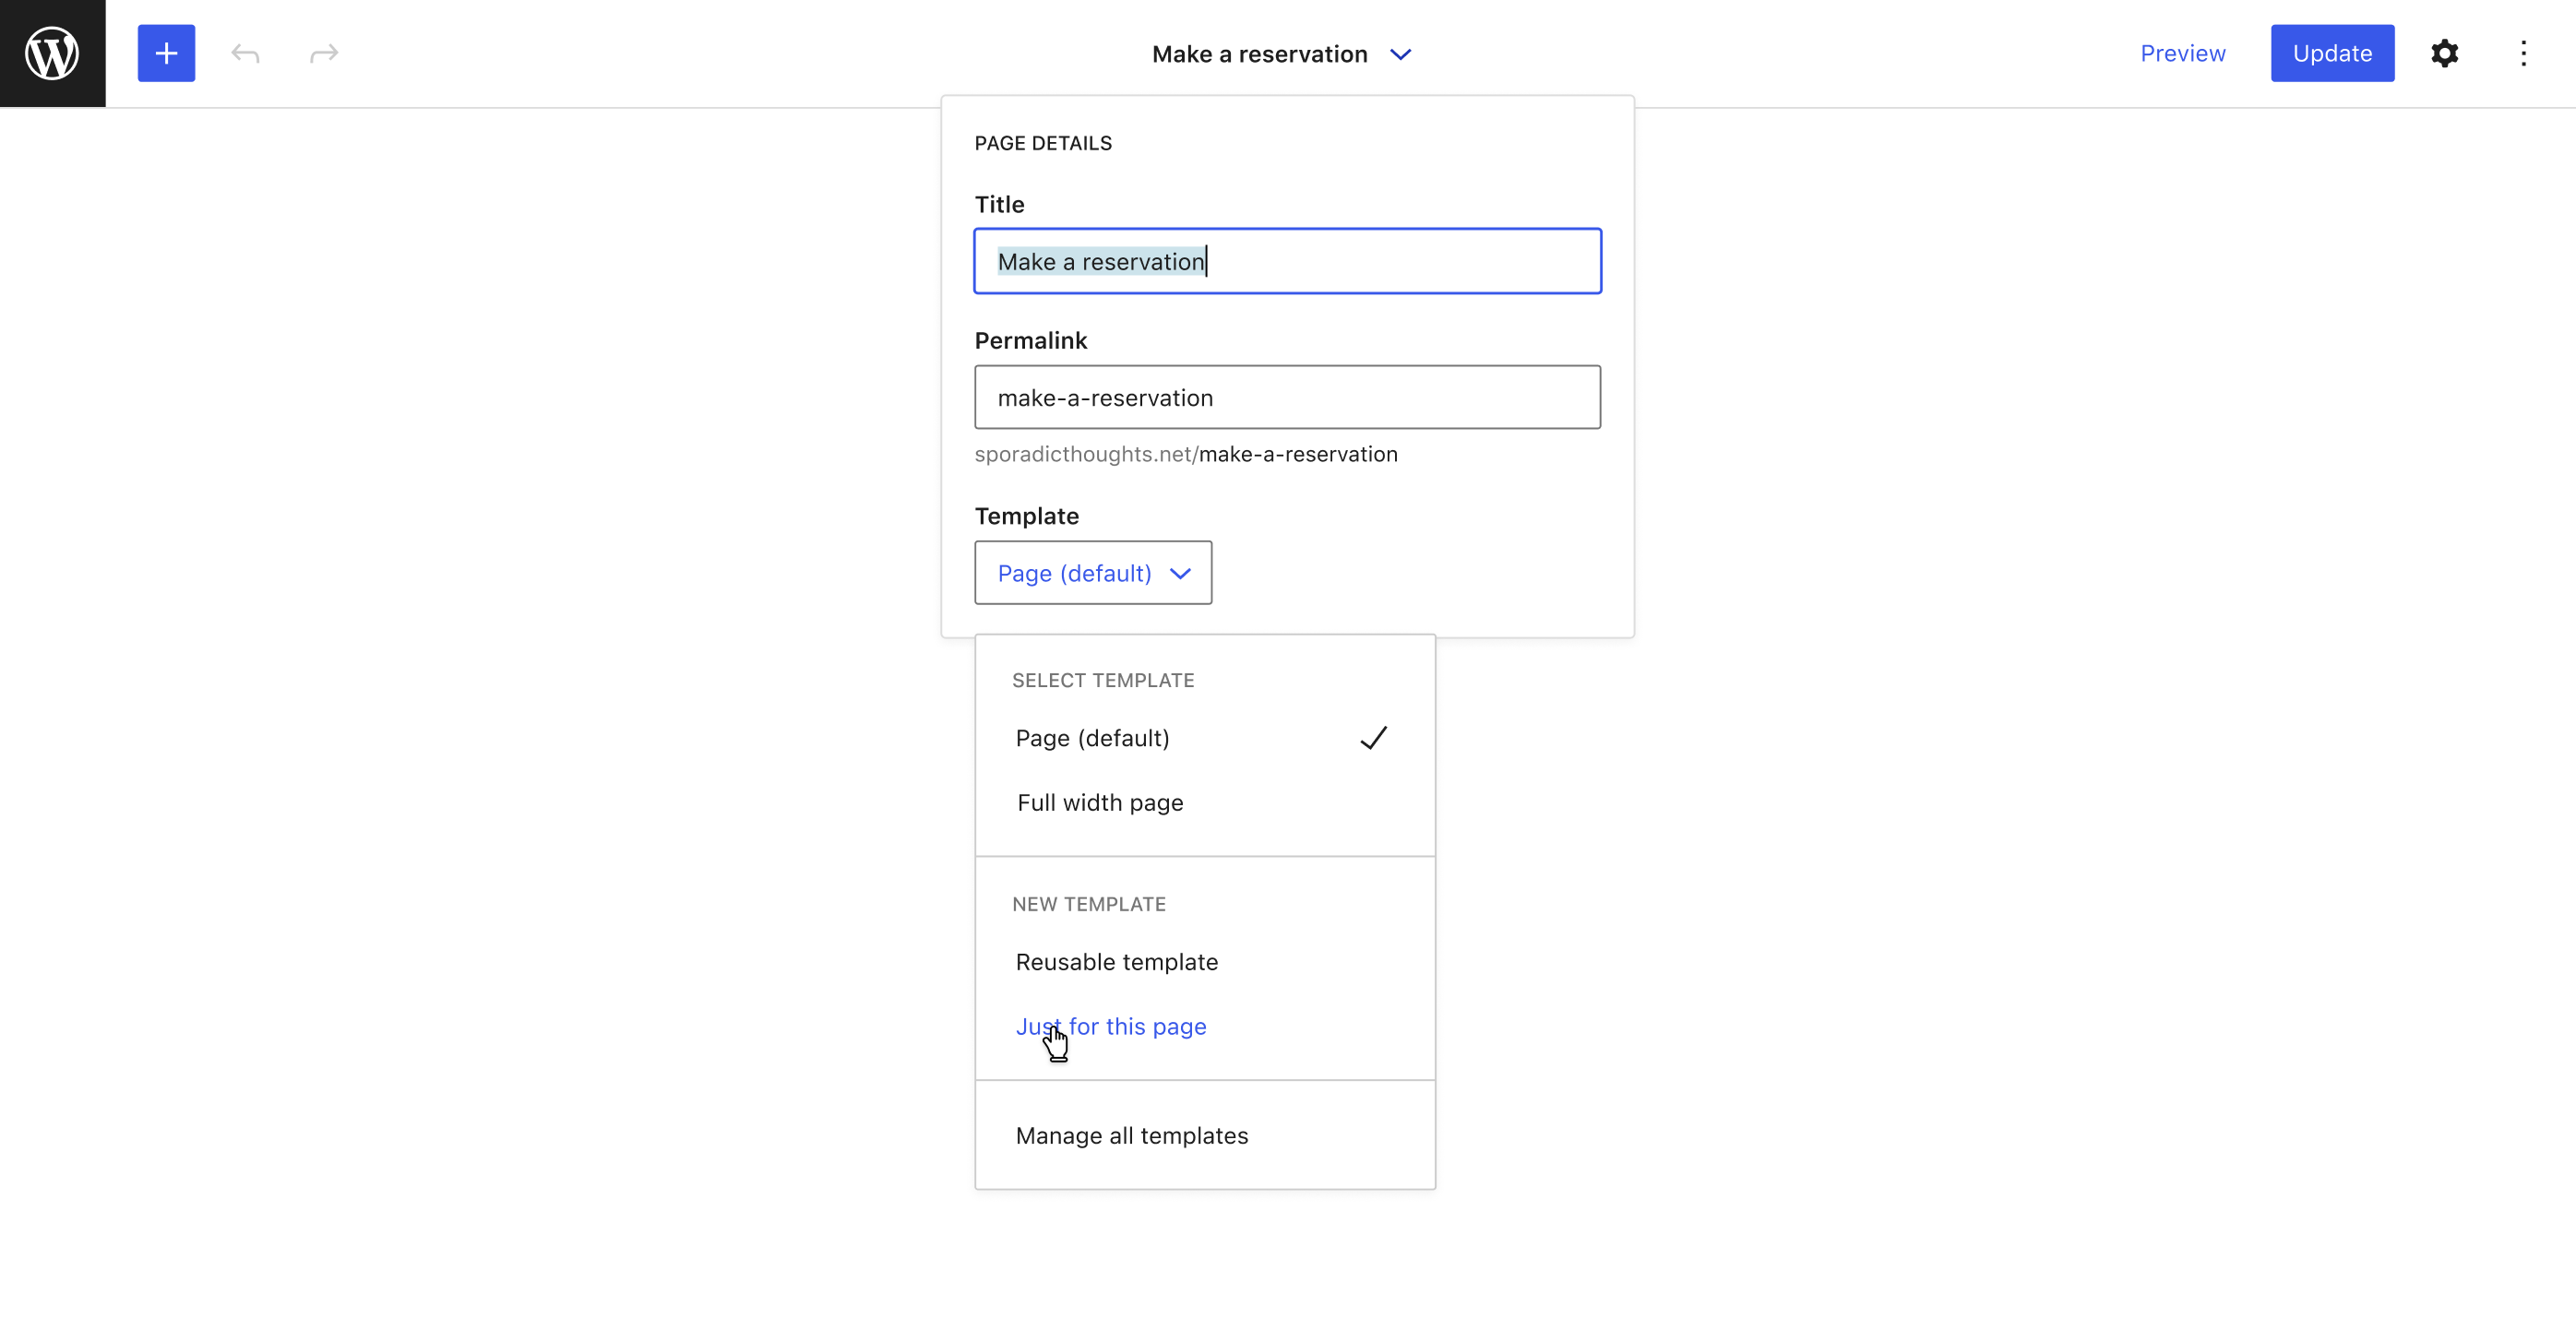Click the Permalink input field
The image size is (2576, 1330).
coord(1287,398)
